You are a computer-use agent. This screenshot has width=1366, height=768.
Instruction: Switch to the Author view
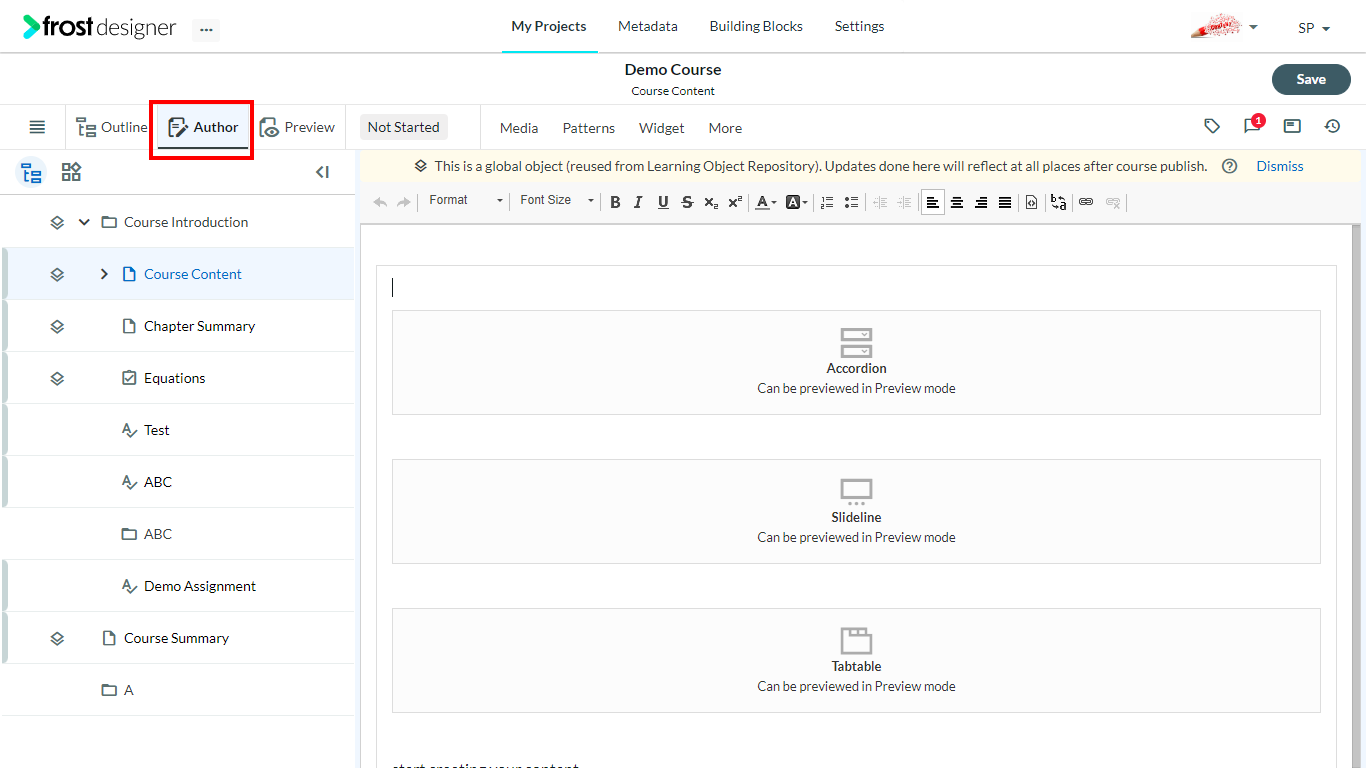[203, 127]
